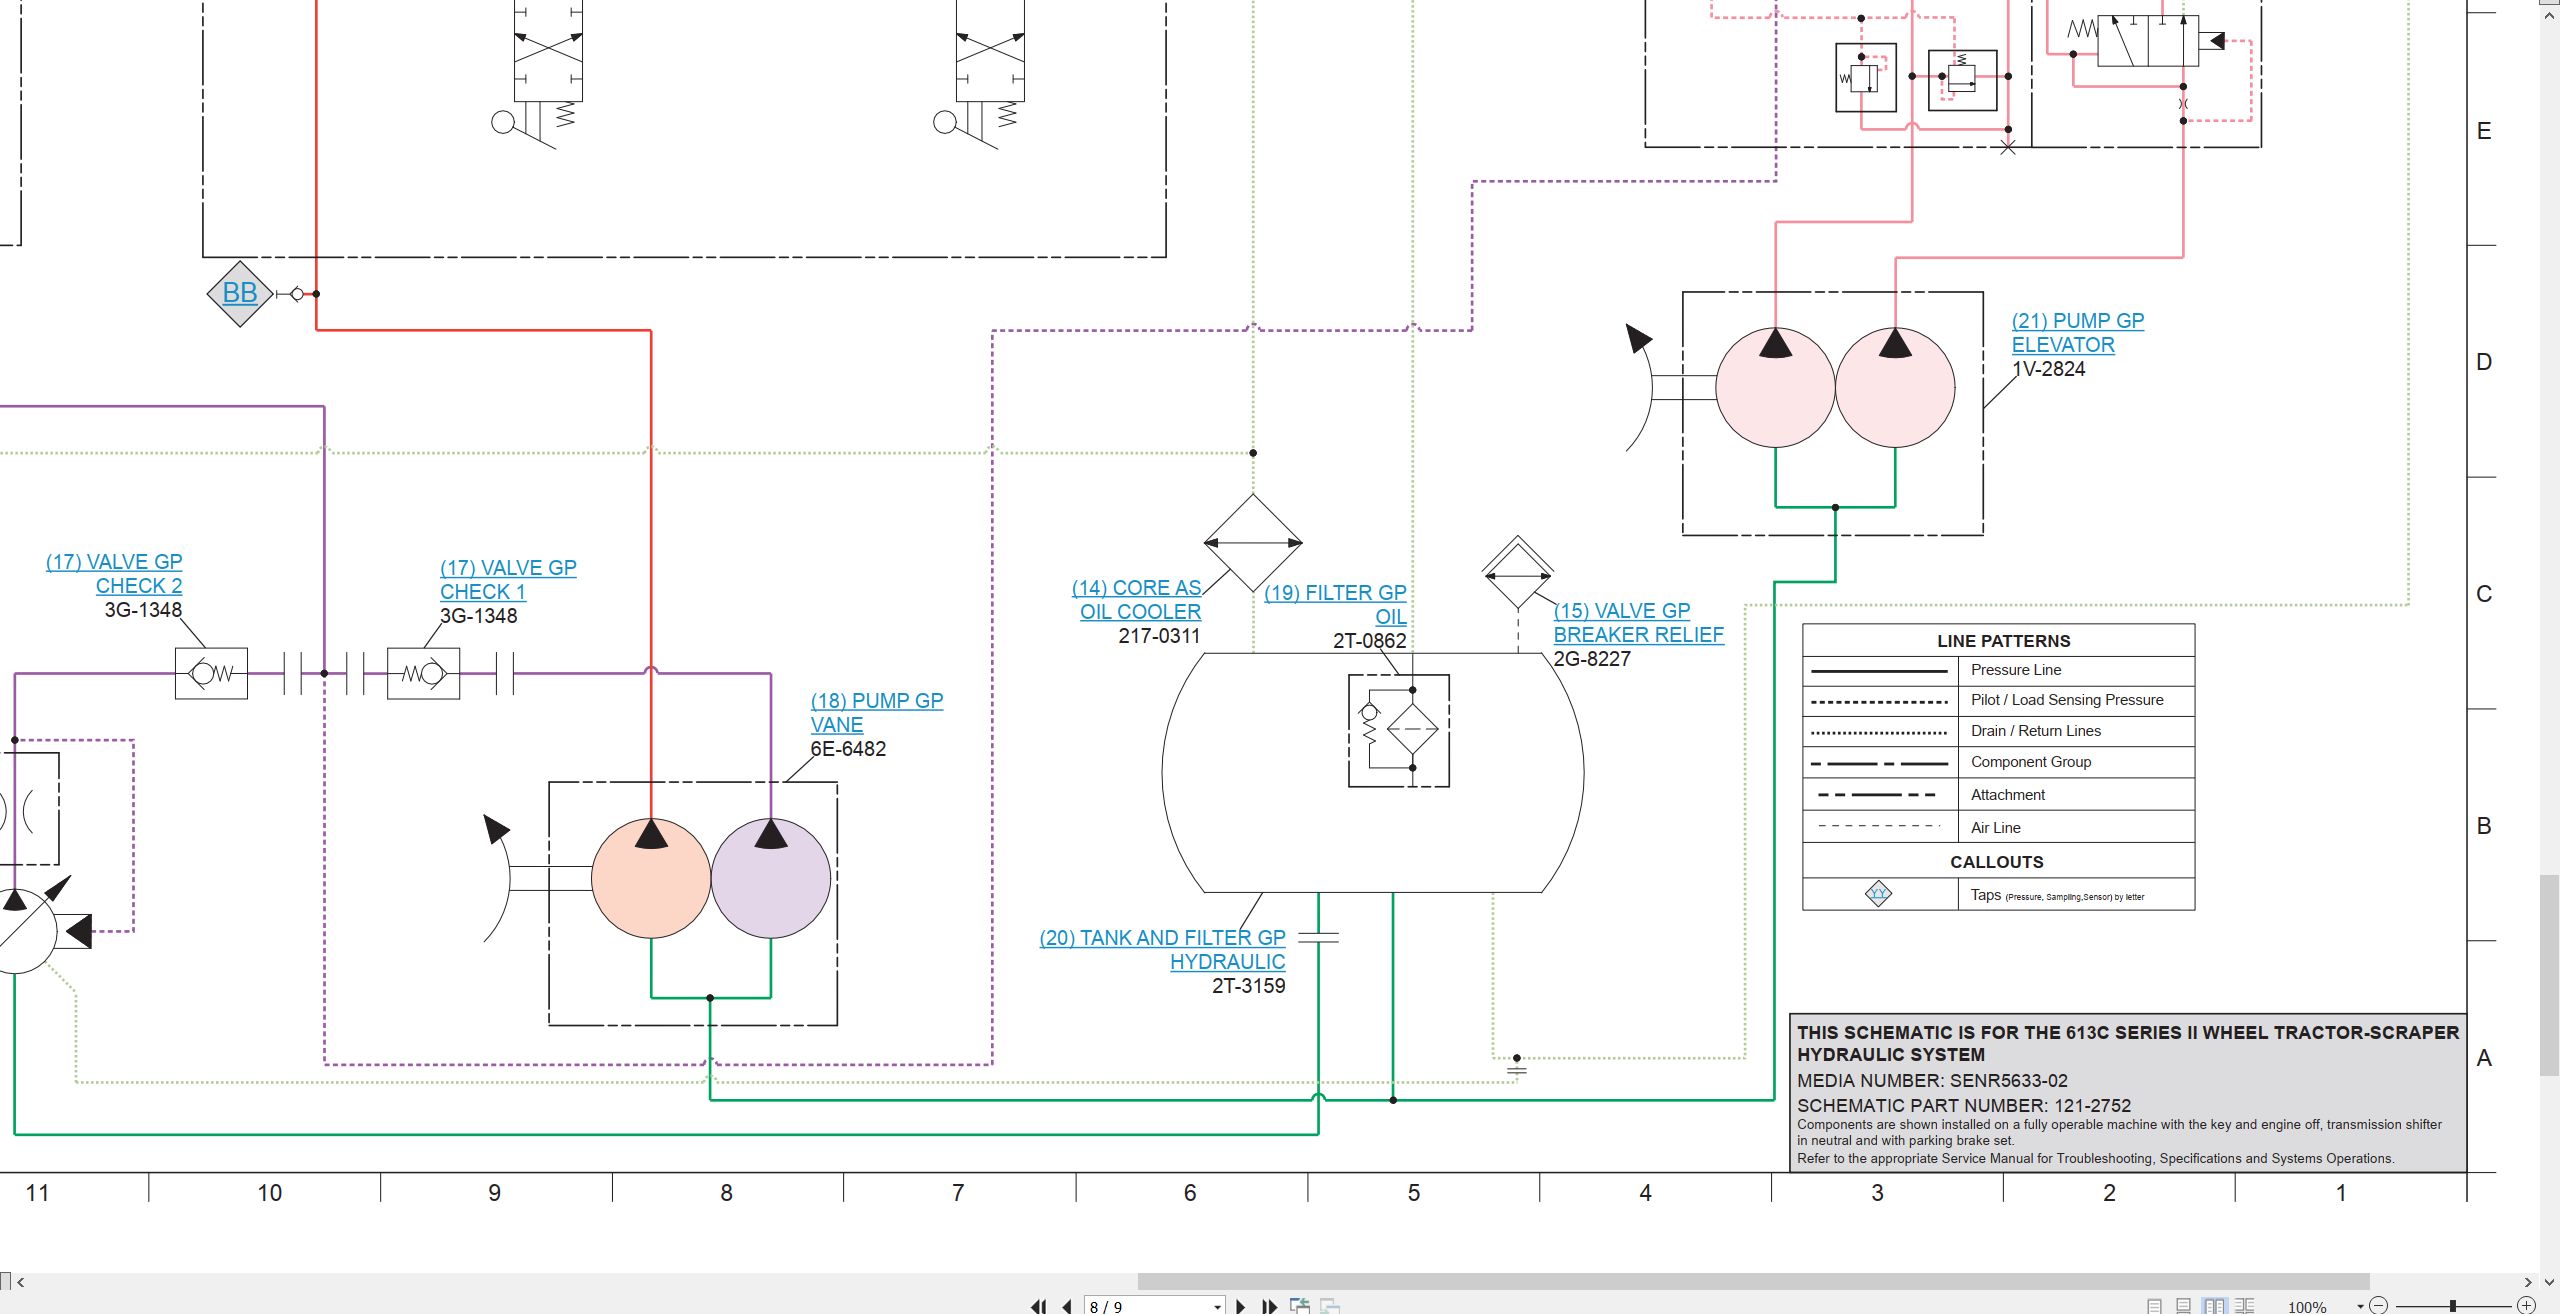This screenshot has width=2560, height=1314.
Task: Open the (18) PUMP GP VANE link
Action: tap(877, 713)
